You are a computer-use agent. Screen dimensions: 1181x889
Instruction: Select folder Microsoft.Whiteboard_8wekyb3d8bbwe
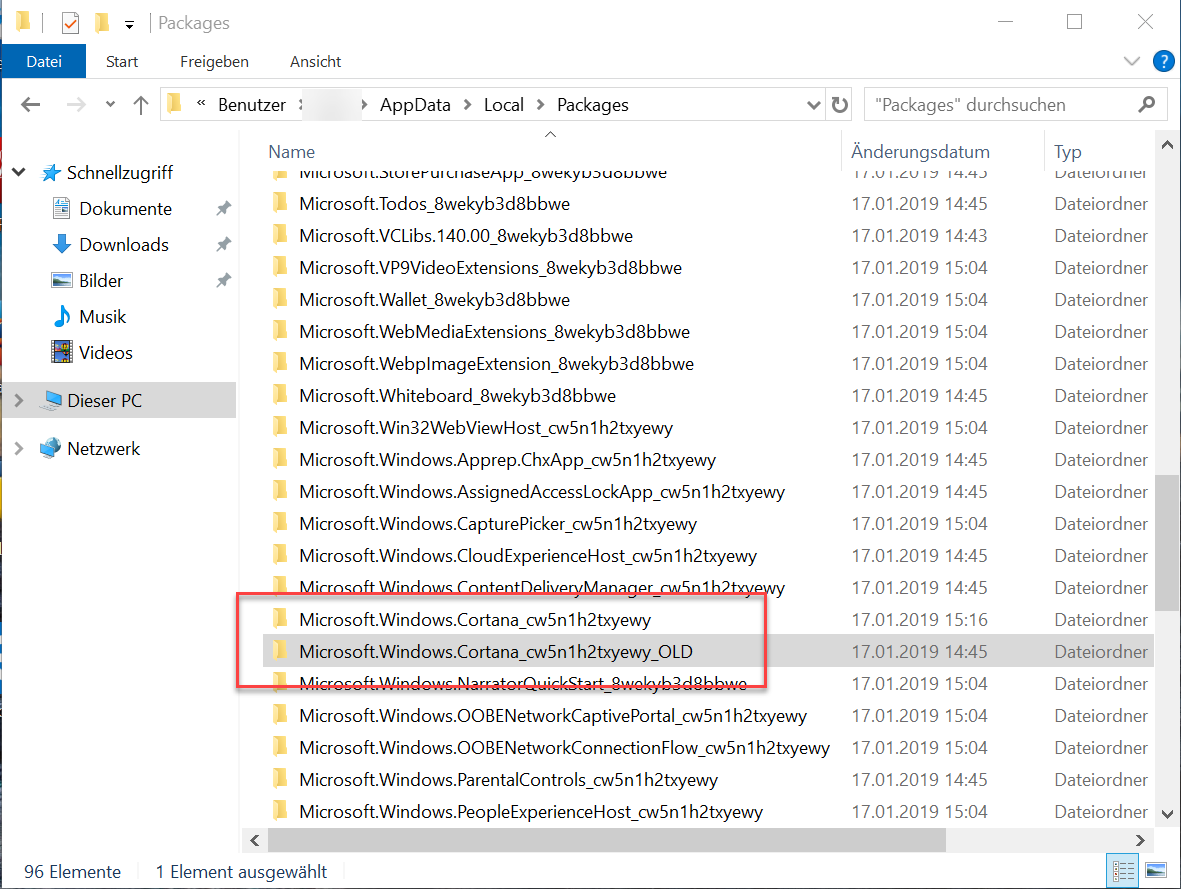(457, 396)
